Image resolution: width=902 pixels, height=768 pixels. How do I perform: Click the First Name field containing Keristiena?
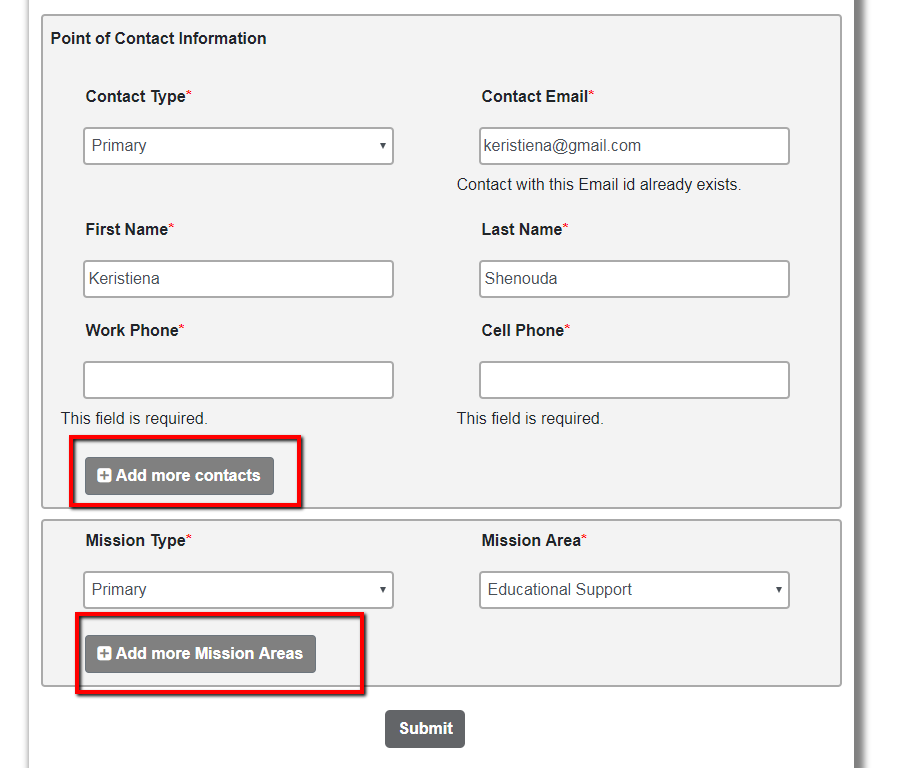(238, 279)
